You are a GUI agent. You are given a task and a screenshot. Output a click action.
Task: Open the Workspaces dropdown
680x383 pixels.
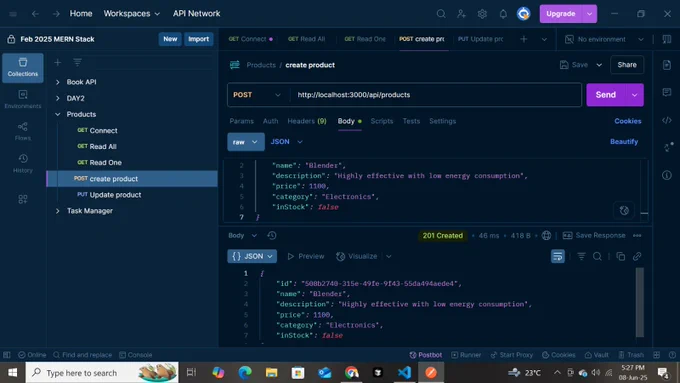[131, 14]
